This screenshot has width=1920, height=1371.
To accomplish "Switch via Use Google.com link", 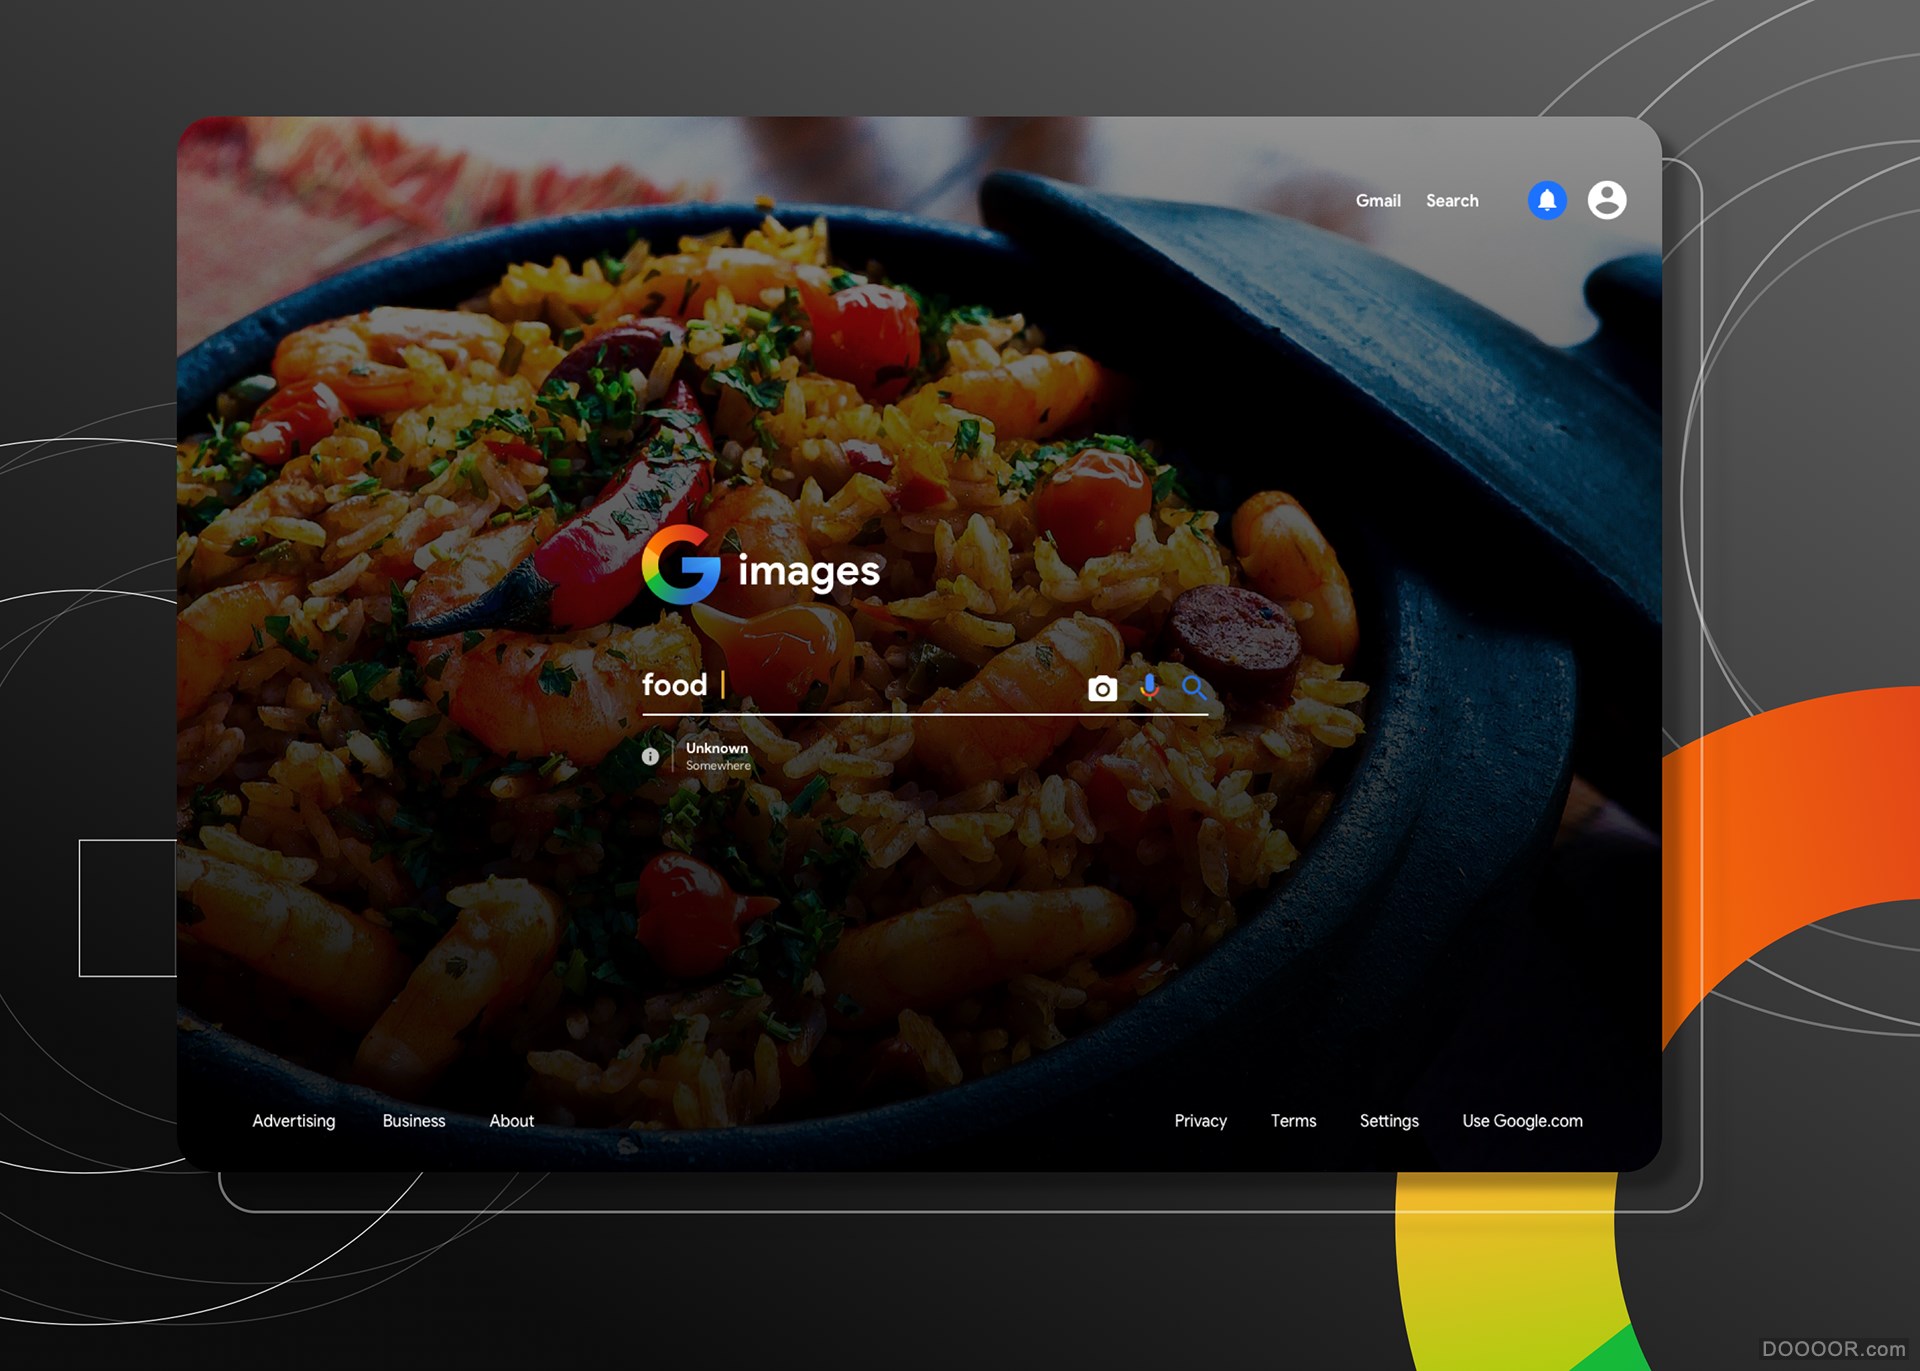I will point(1522,1121).
